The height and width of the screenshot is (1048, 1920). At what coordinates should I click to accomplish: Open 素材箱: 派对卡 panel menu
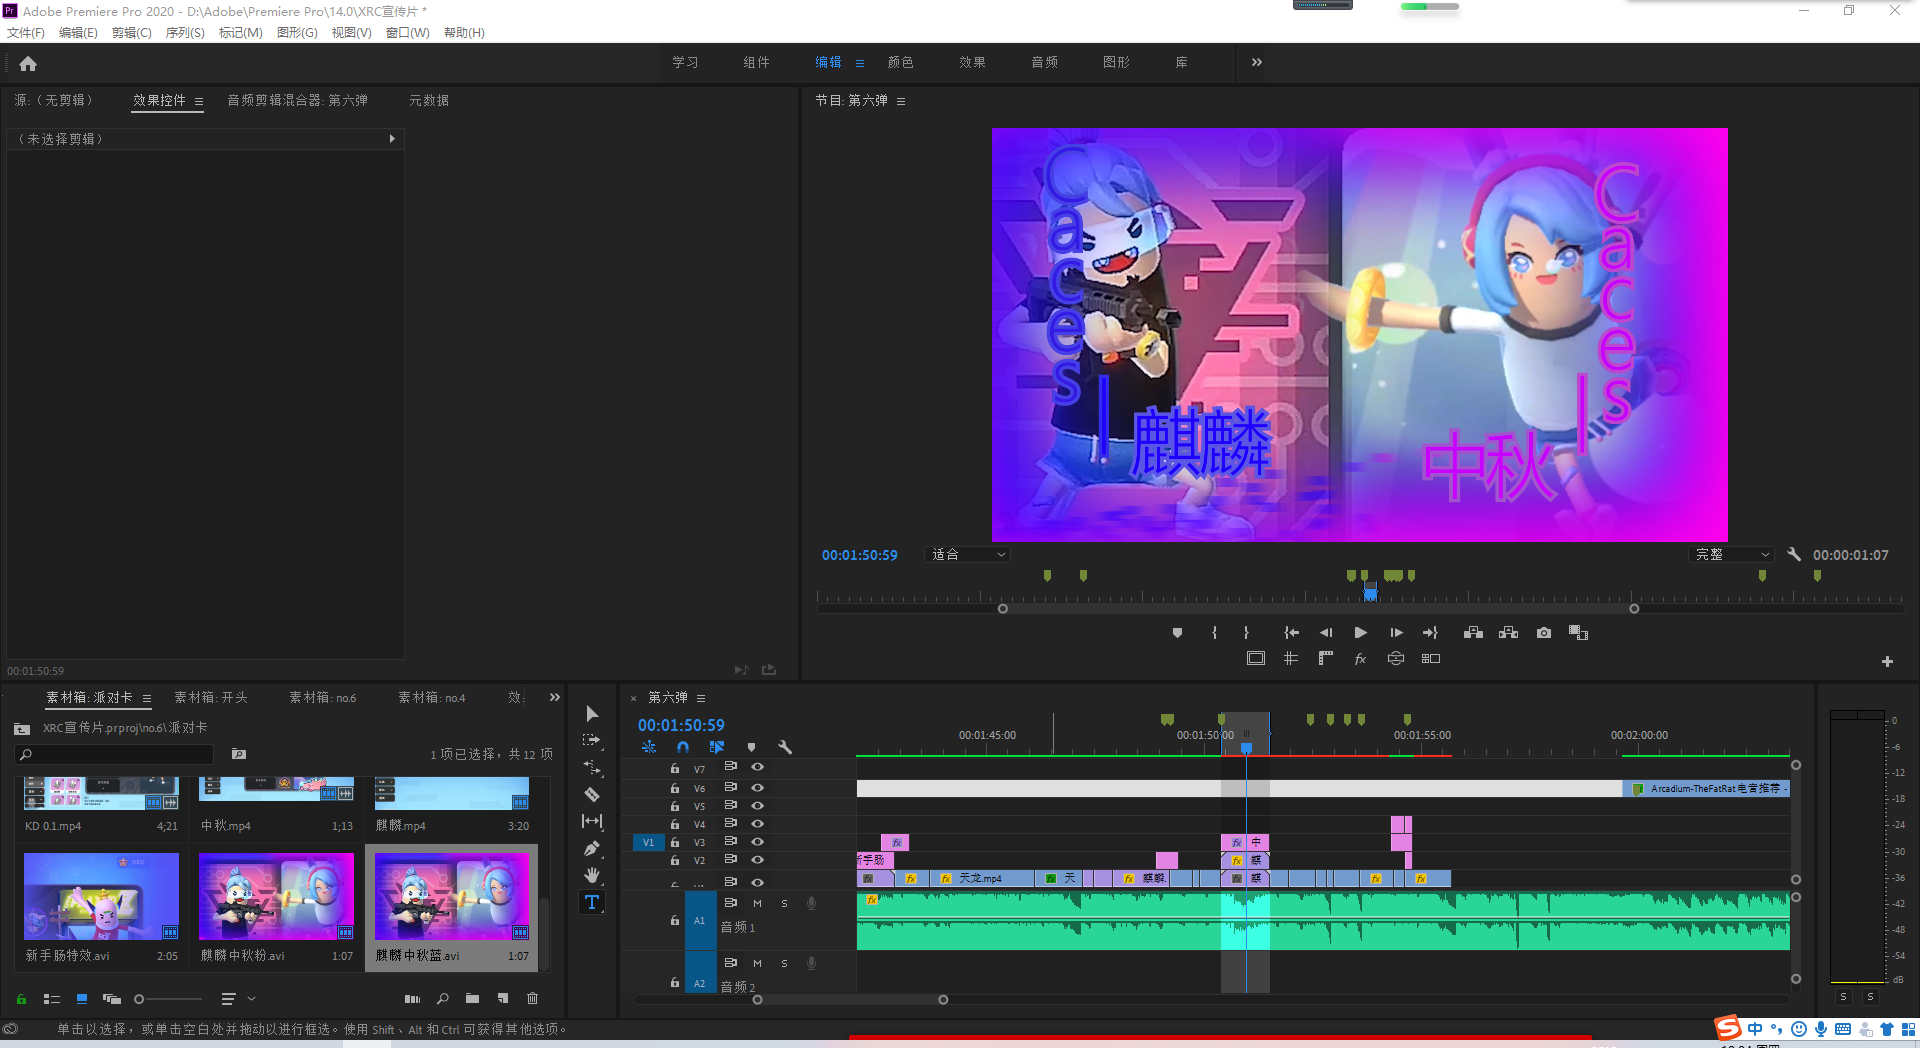point(147,698)
